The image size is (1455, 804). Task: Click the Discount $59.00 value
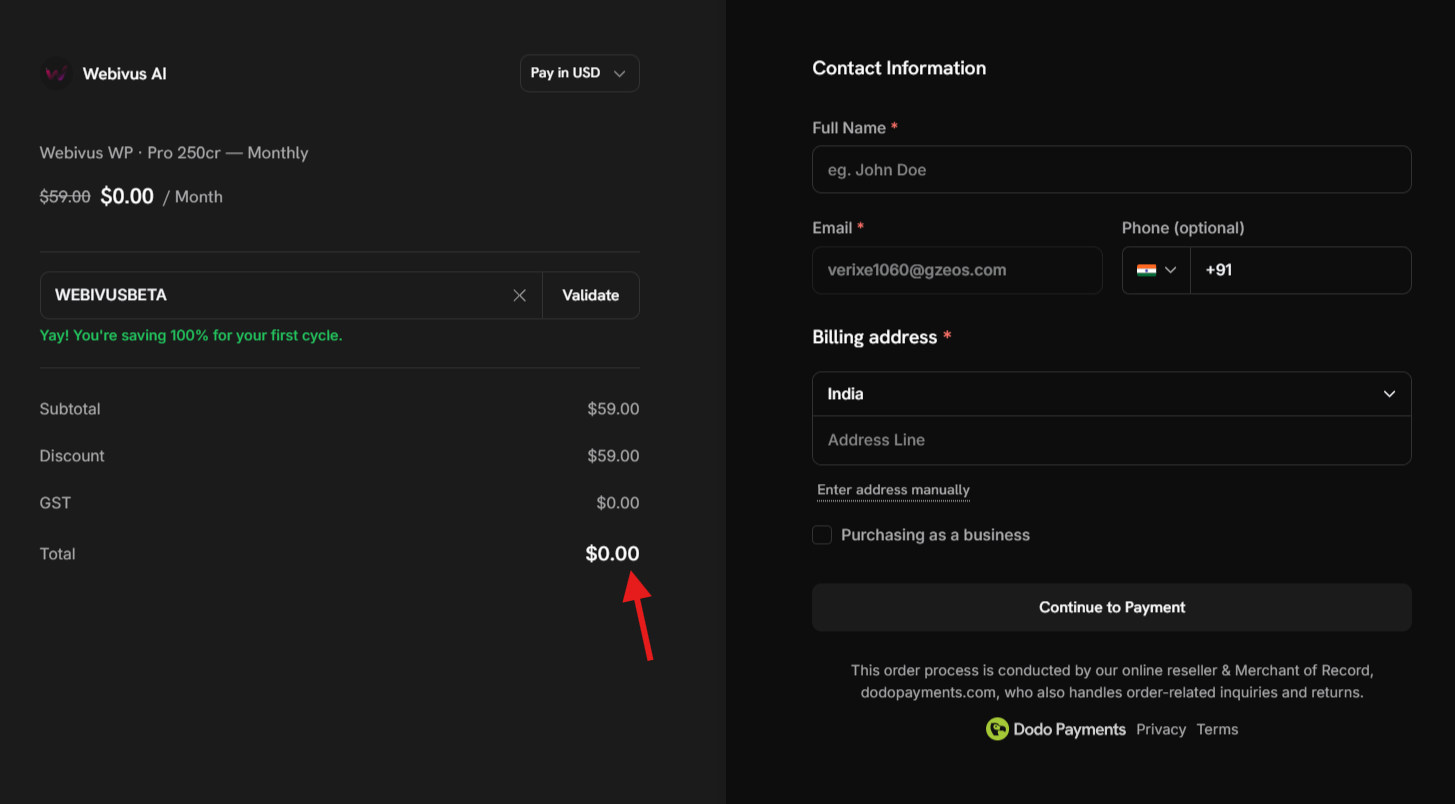[x=613, y=456]
